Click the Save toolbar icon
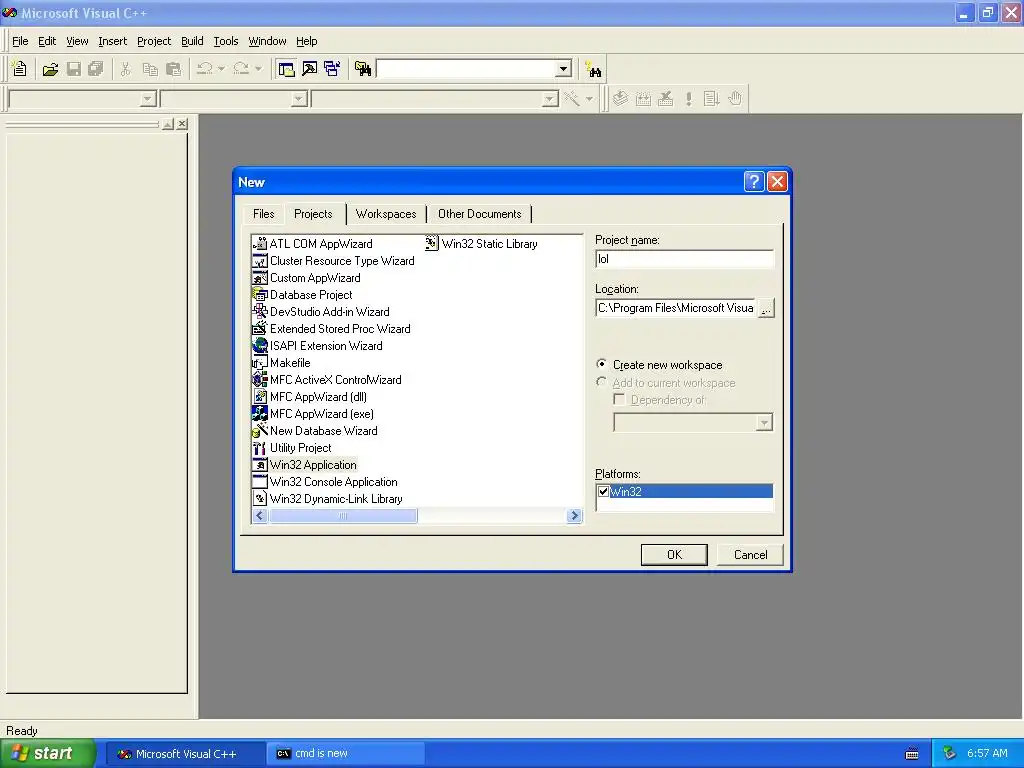 click(73, 69)
